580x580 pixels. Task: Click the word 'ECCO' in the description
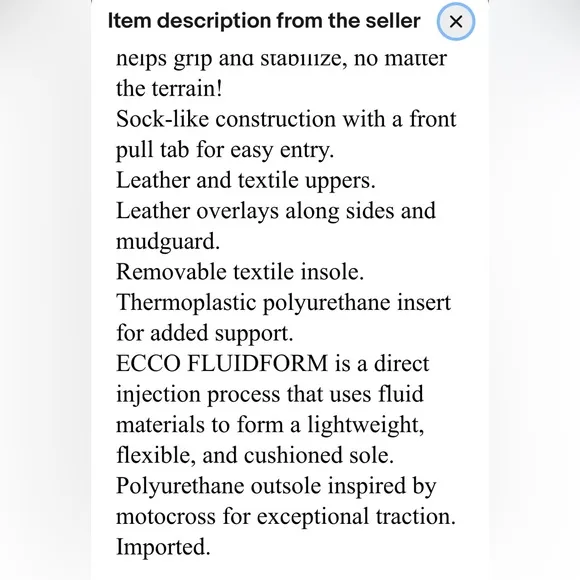(x=149, y=364)
